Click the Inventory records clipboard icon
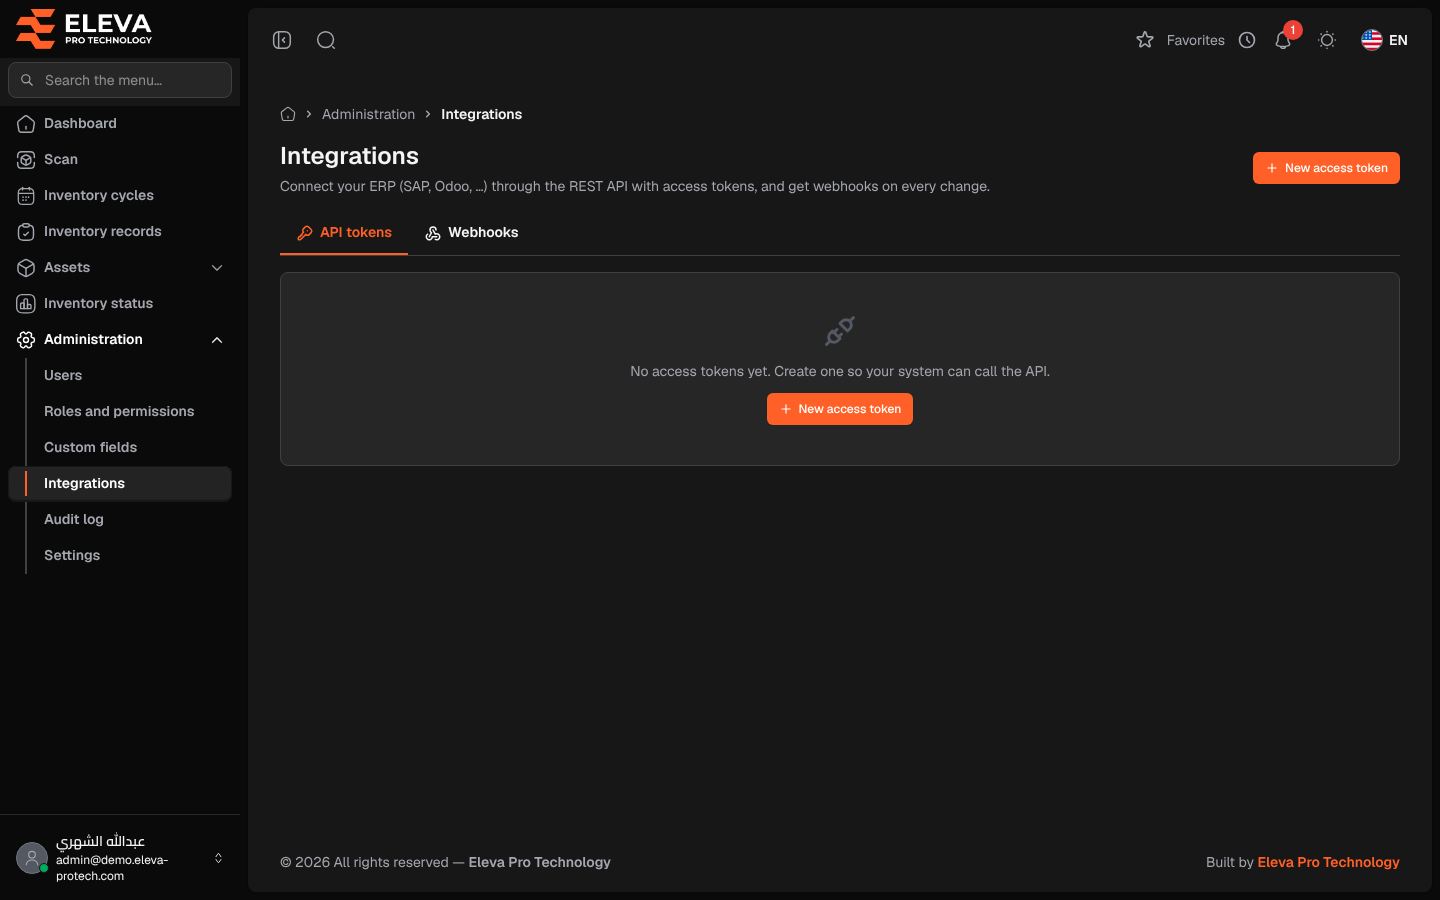Image resolution: width=1440 pixels, height=900 pixels. [x=26, y=231]
